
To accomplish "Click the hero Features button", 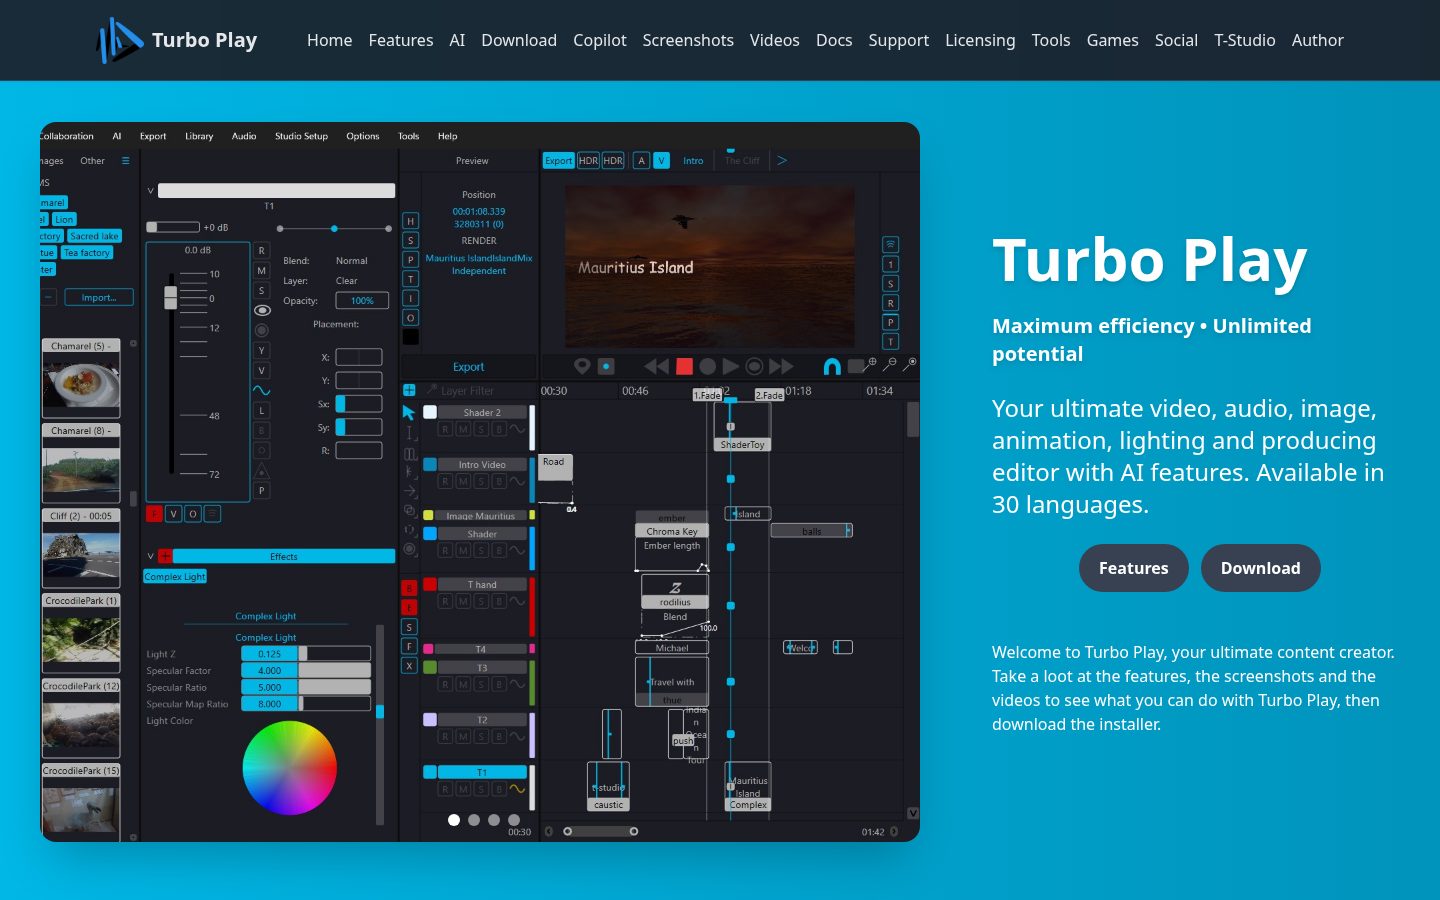I will 1133,568.
